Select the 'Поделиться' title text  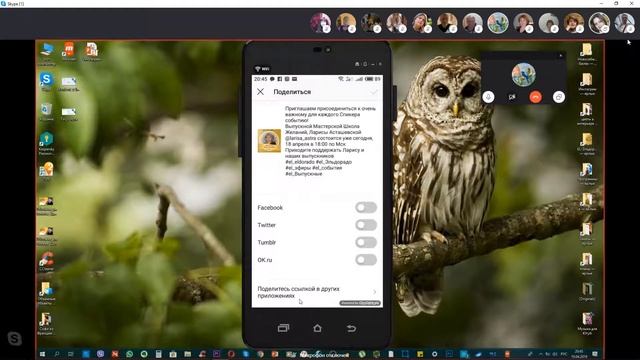click(292, 92)
